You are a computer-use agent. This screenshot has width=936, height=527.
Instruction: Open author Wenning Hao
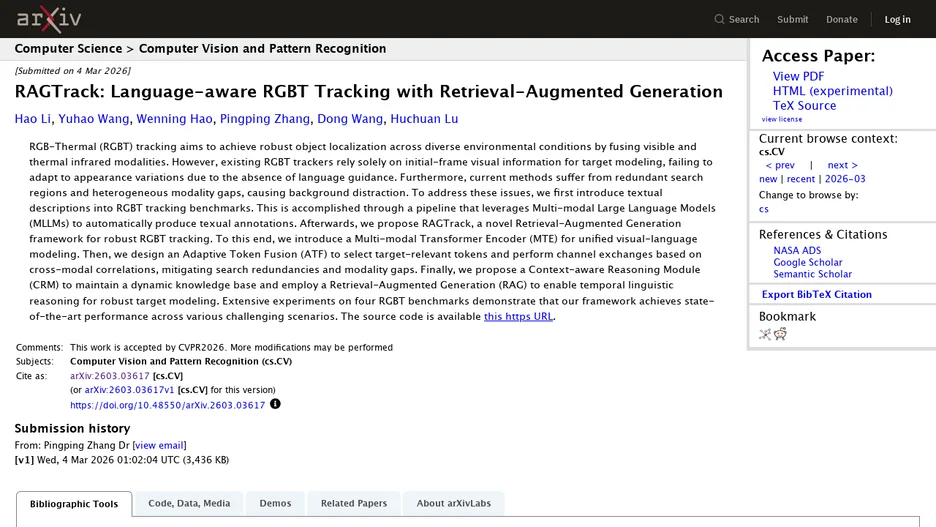tap(174, 119)
